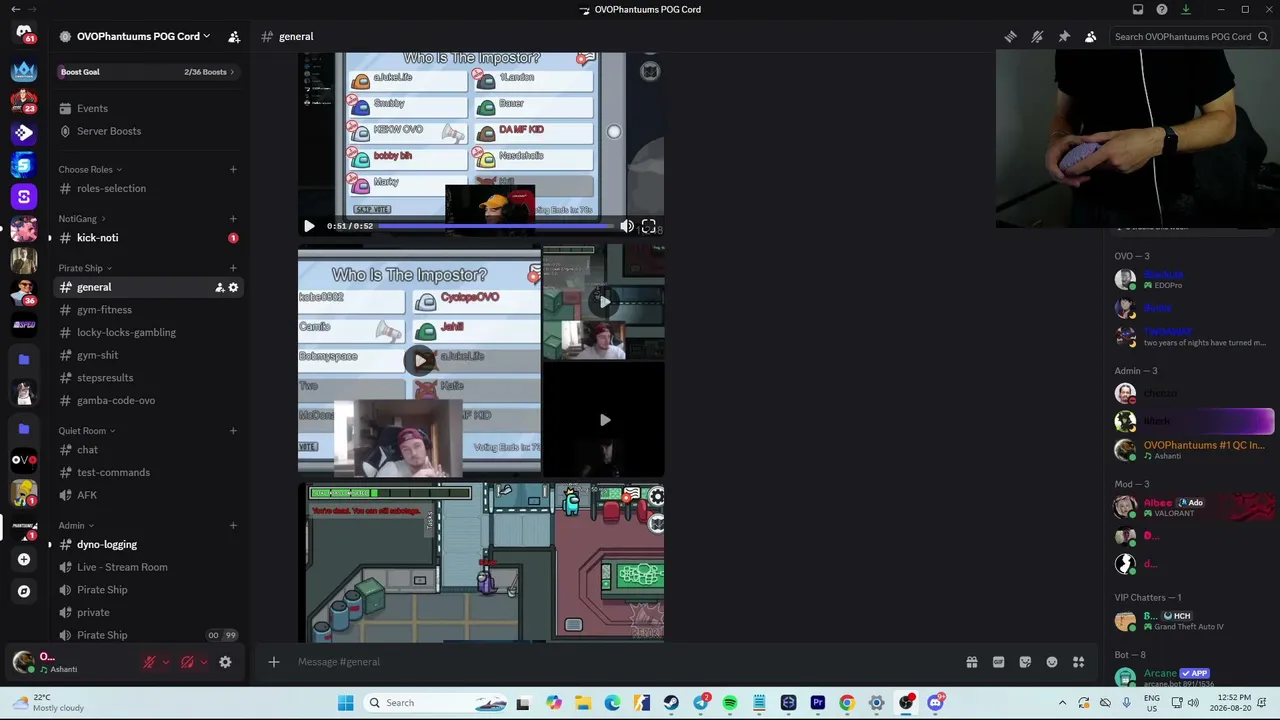Open the test-commands channel
This screenshot has width=1280, height=720.
147,473
